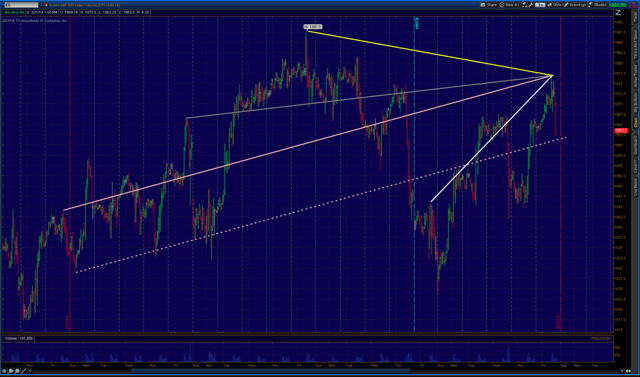640x377 pixels.
Task: Click the colored link icon beside the symbol field
Action: pyautogui.click(x=46, y=5)
